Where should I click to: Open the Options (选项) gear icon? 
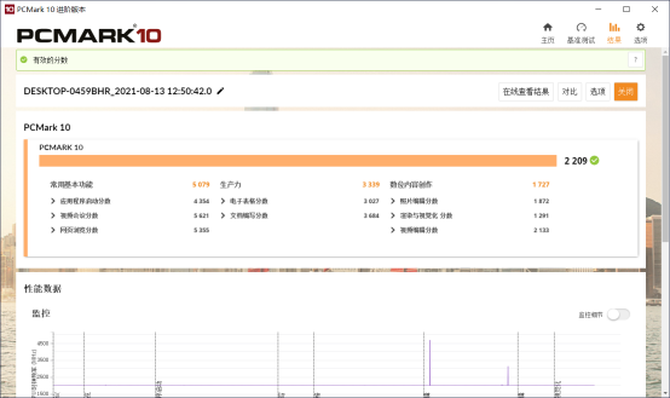pos(640,28)
